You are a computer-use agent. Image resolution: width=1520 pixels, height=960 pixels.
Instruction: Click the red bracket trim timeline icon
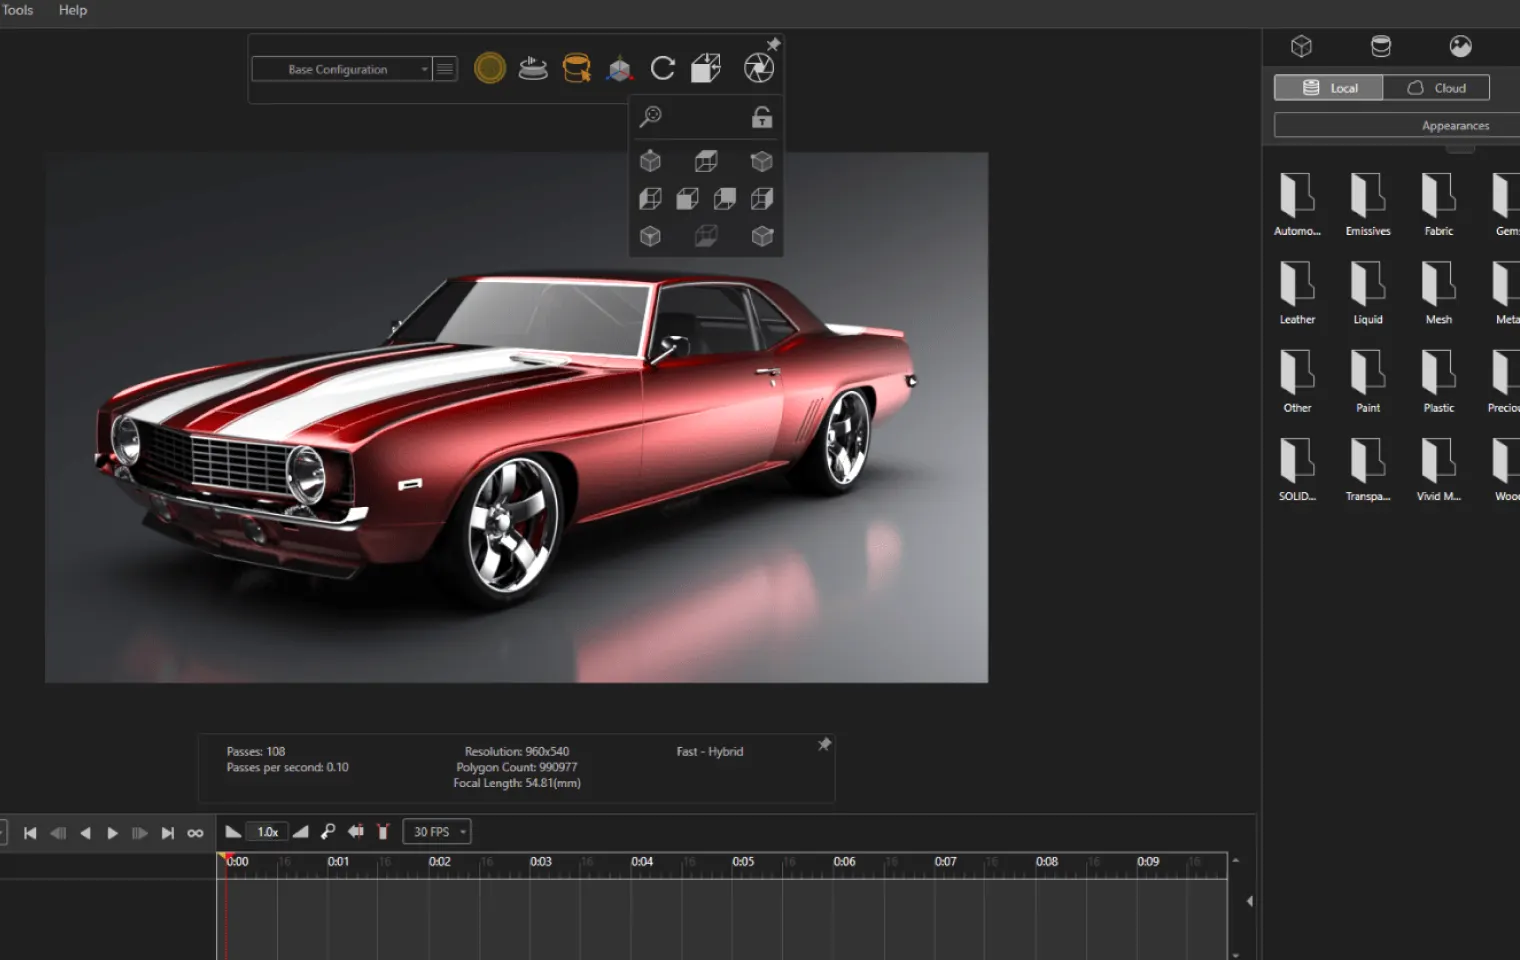383,831
